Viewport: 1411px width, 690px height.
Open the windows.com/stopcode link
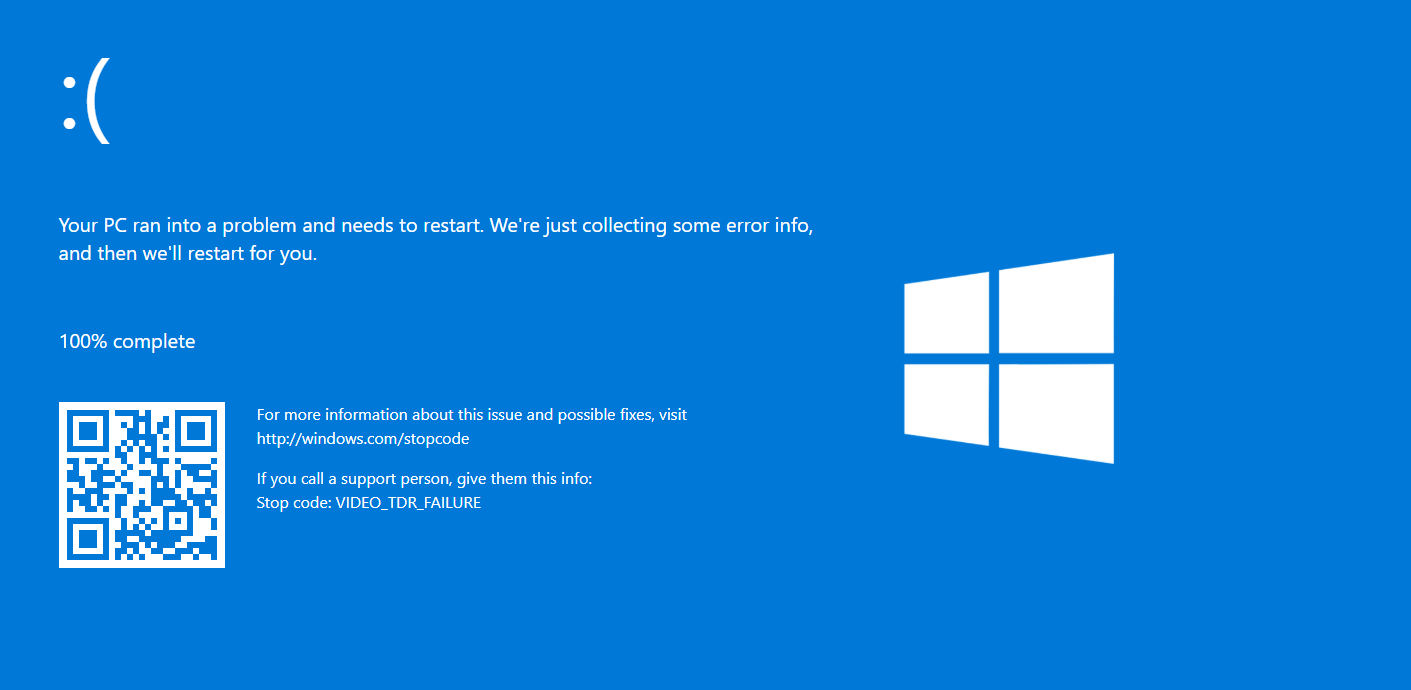coord(363,439)
